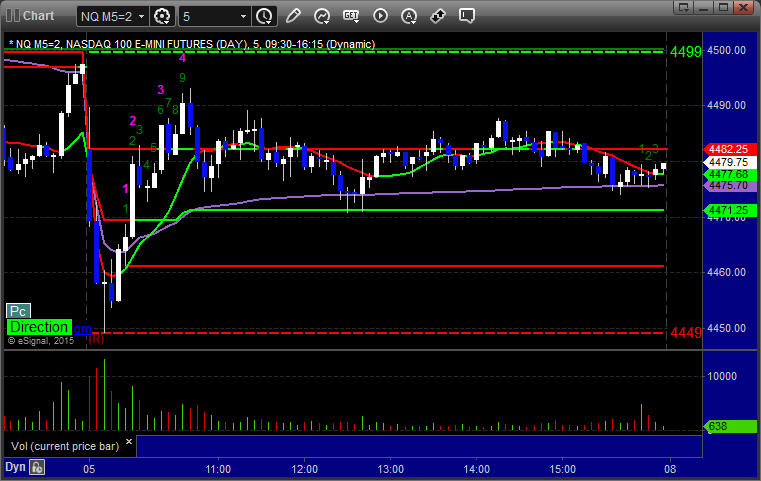The image size is (761, 481).
Task: Minimize the Chart window
Action: click(704, 7)
